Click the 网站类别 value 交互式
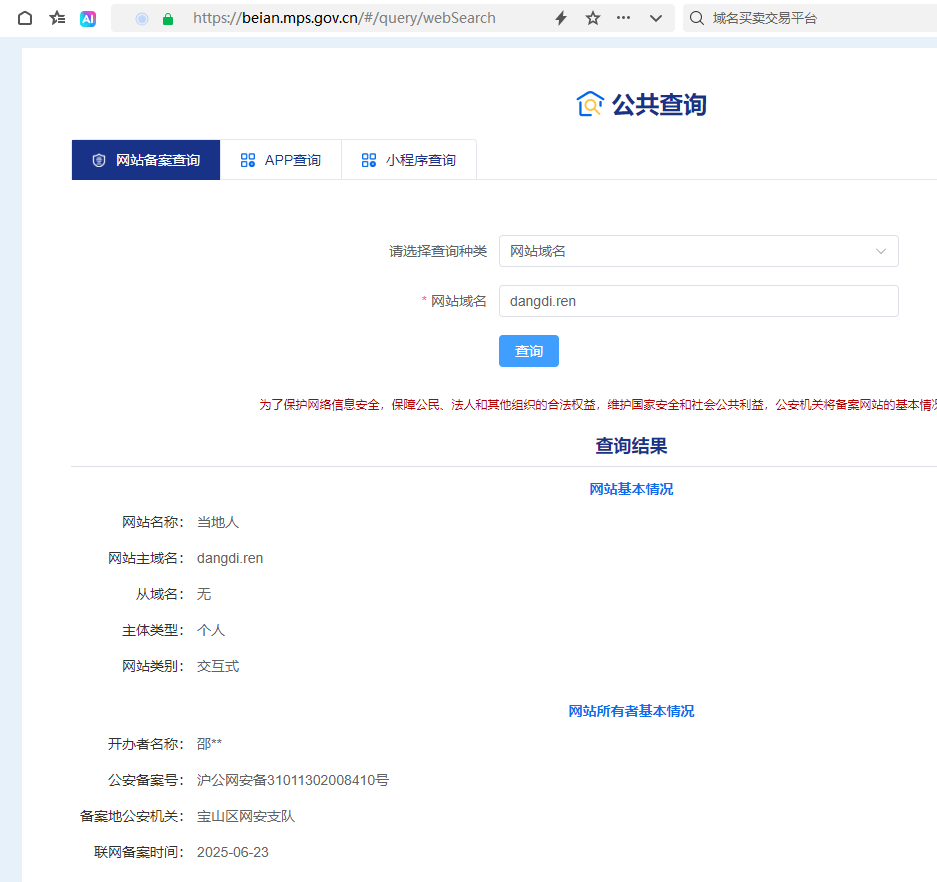 [218, 666]
